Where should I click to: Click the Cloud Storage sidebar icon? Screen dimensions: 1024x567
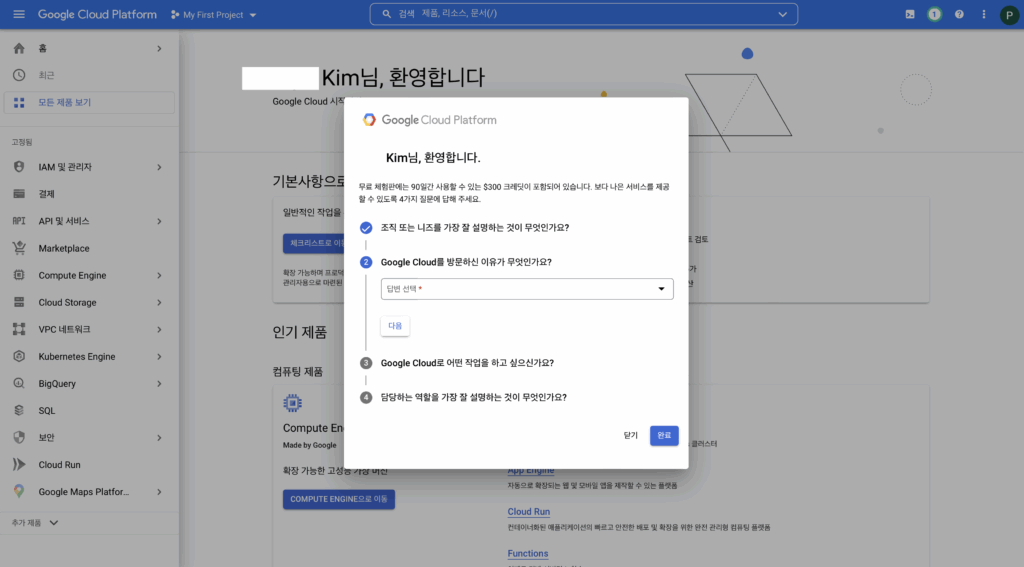pyautogui.click(x=19, y=302)
